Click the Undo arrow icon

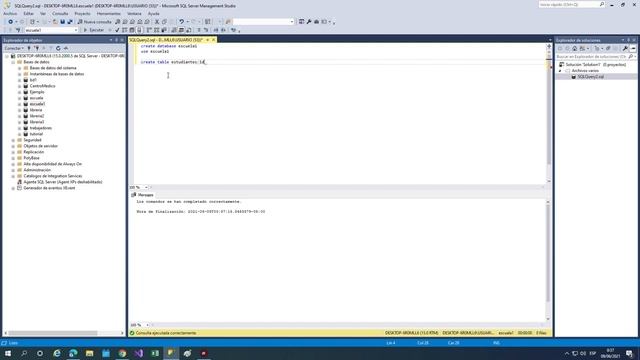pyautogui.click(x=182, y=22)
